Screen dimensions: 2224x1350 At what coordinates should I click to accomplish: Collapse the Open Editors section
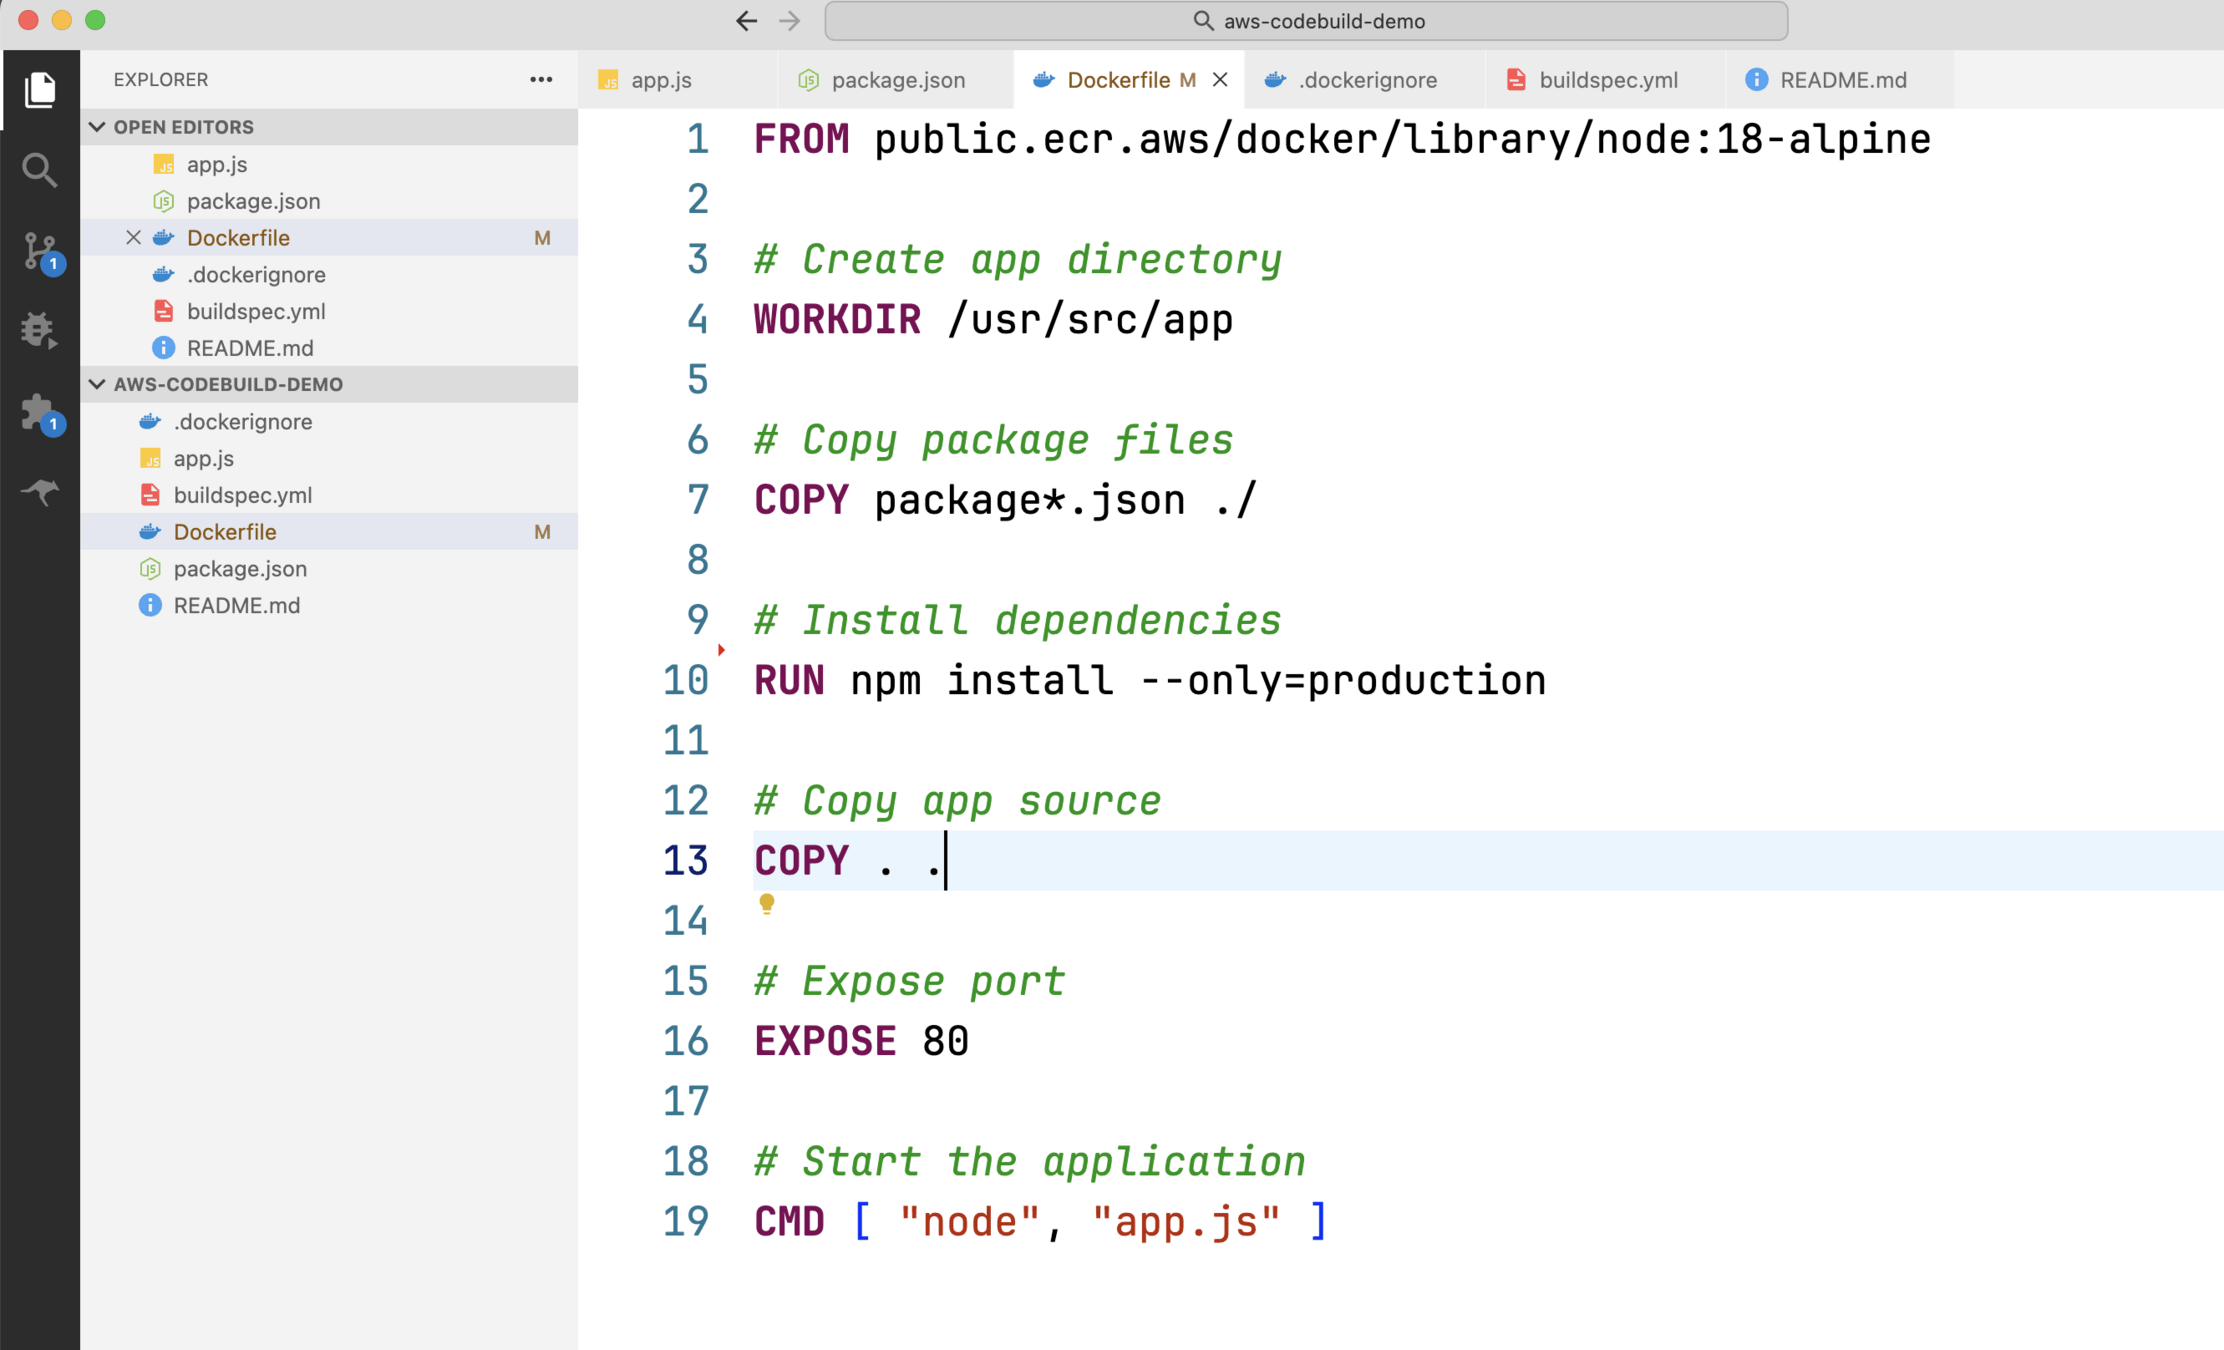coord(97,127)
